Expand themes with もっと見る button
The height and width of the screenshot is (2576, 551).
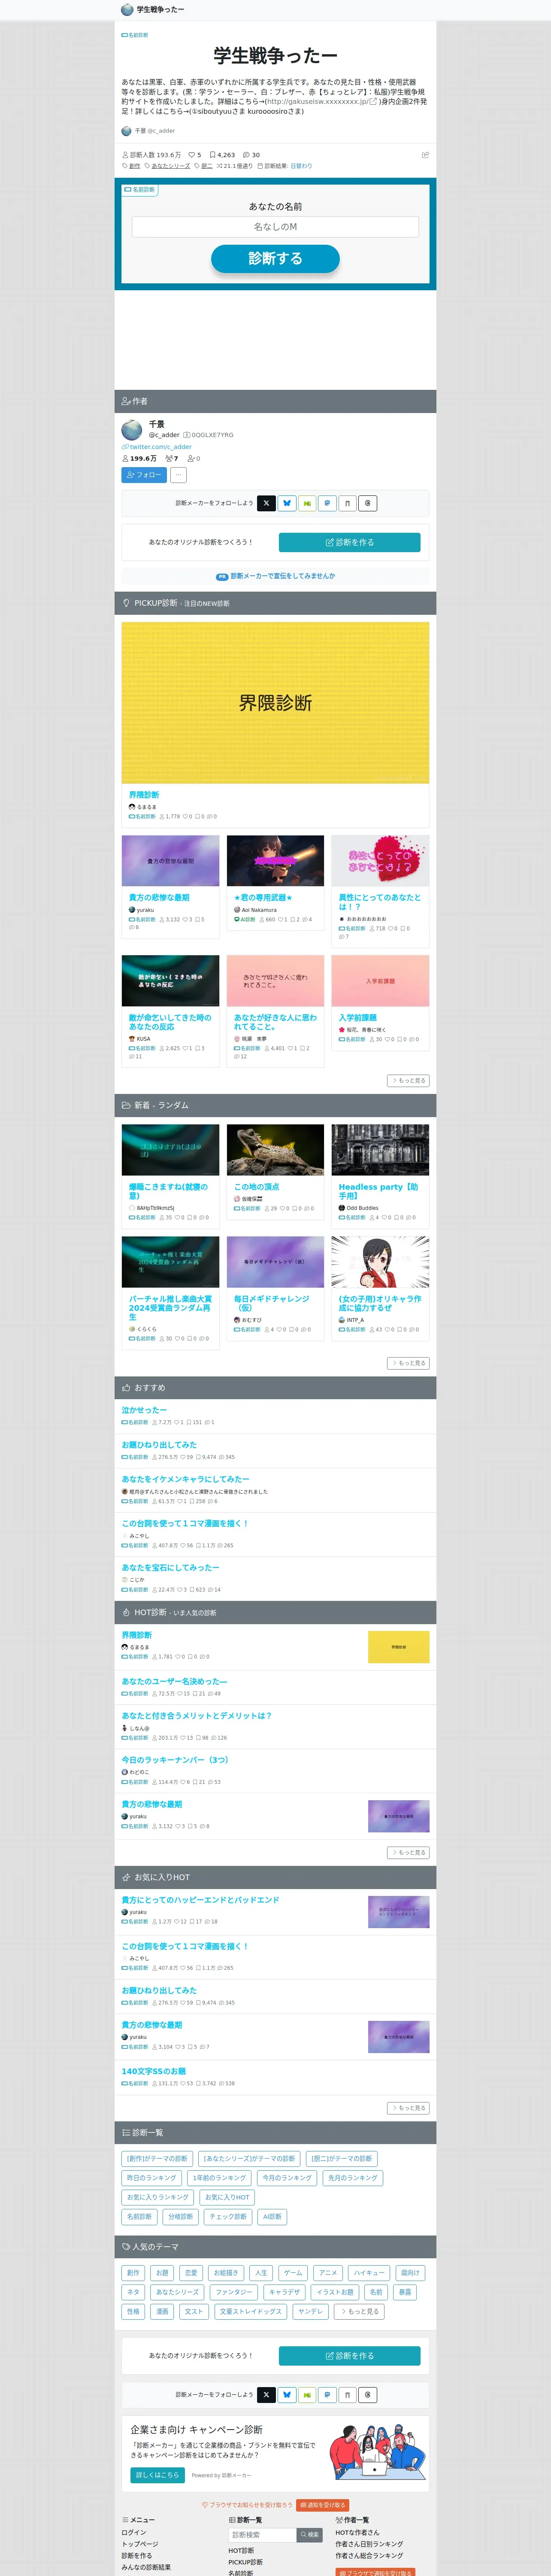(x=360, y=2311)
